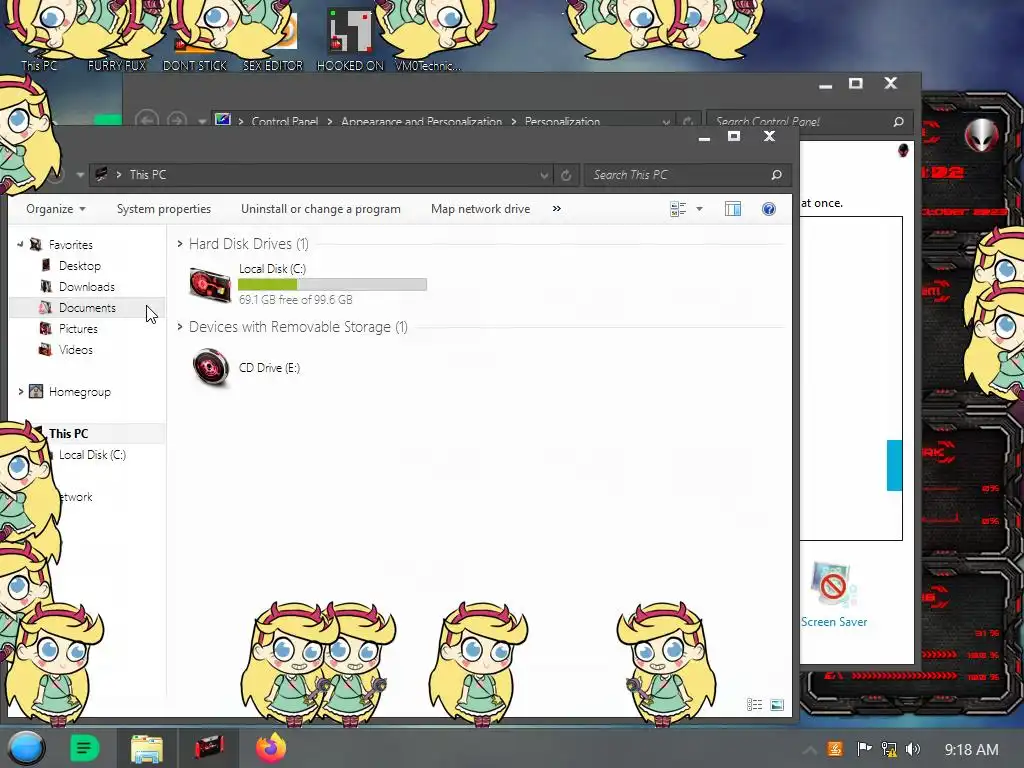Viewport: 1024px width, 768px height.
Task: Show hidden tray icons arrow
Action: (810, 750)
